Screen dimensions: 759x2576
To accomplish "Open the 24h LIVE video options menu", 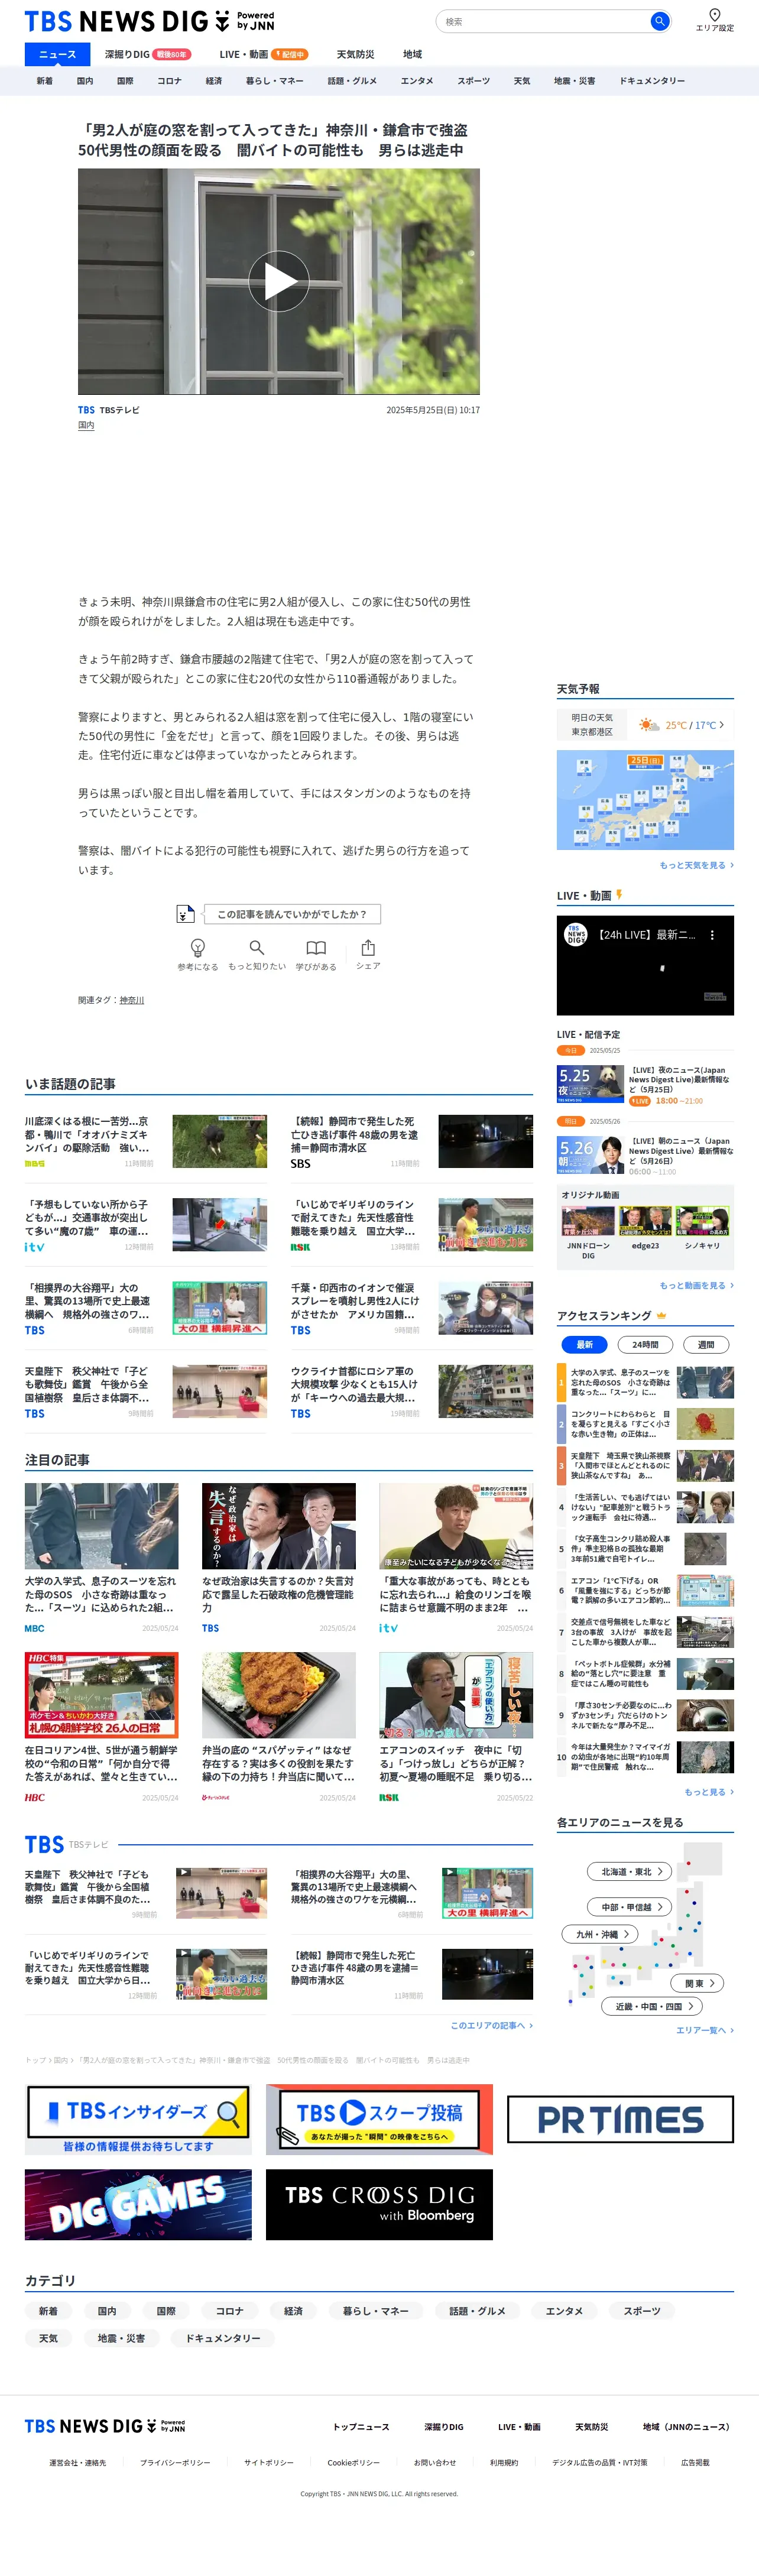I will (x=712, y=935).
